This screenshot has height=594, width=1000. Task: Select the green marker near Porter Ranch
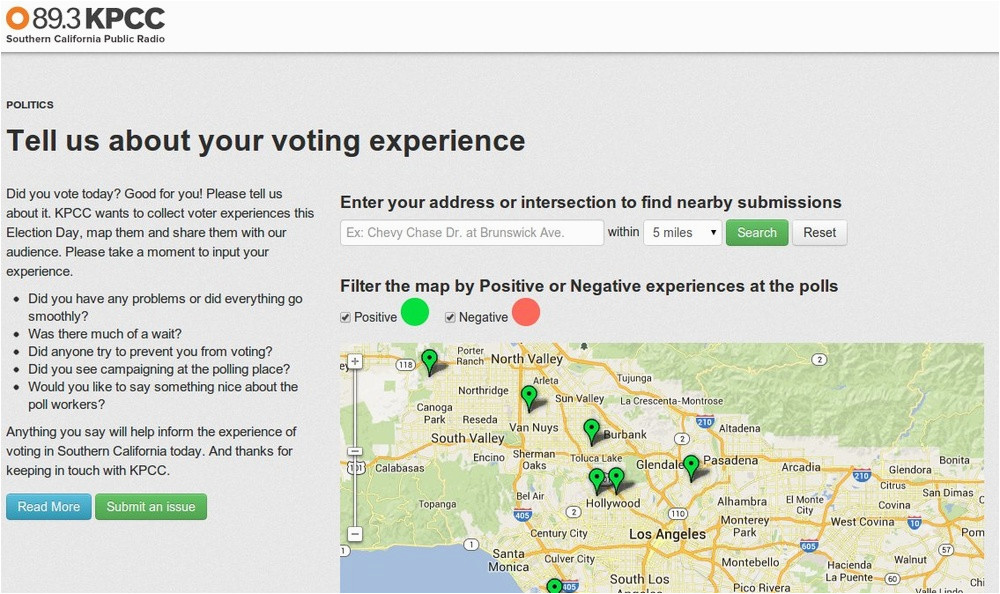[x=430, y=361]
